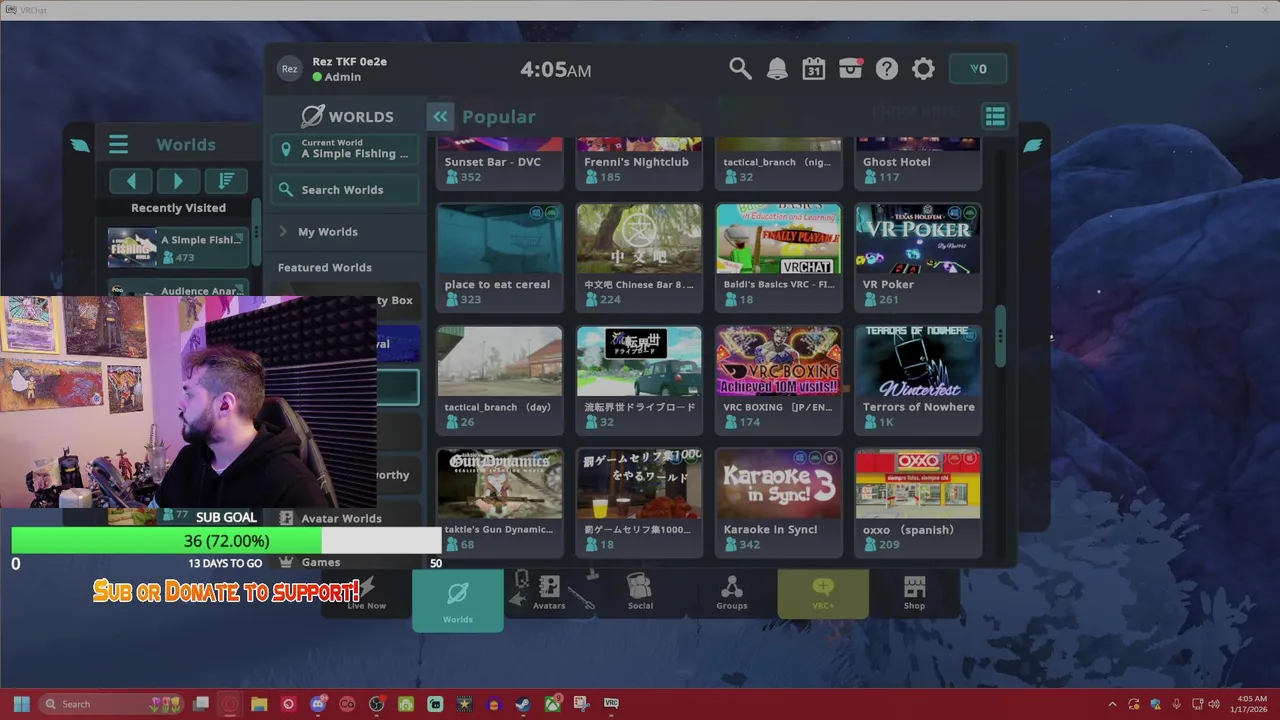
Task: Open the taskbar clock and date
Action: click(1251, 704)
